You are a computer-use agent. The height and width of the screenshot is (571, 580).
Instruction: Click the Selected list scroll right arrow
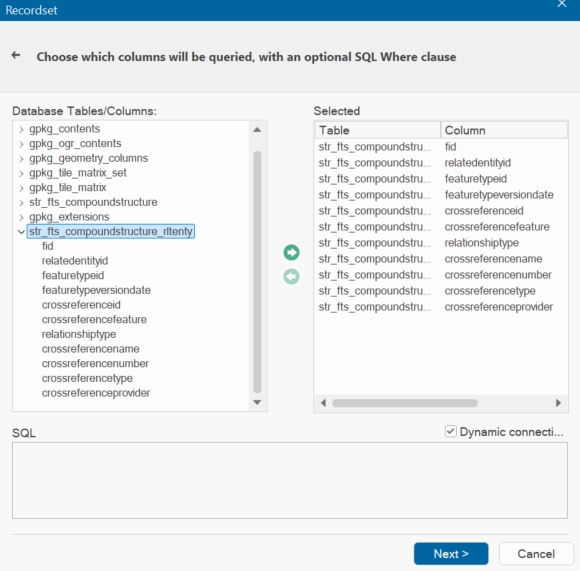click(x=558, y=403)
